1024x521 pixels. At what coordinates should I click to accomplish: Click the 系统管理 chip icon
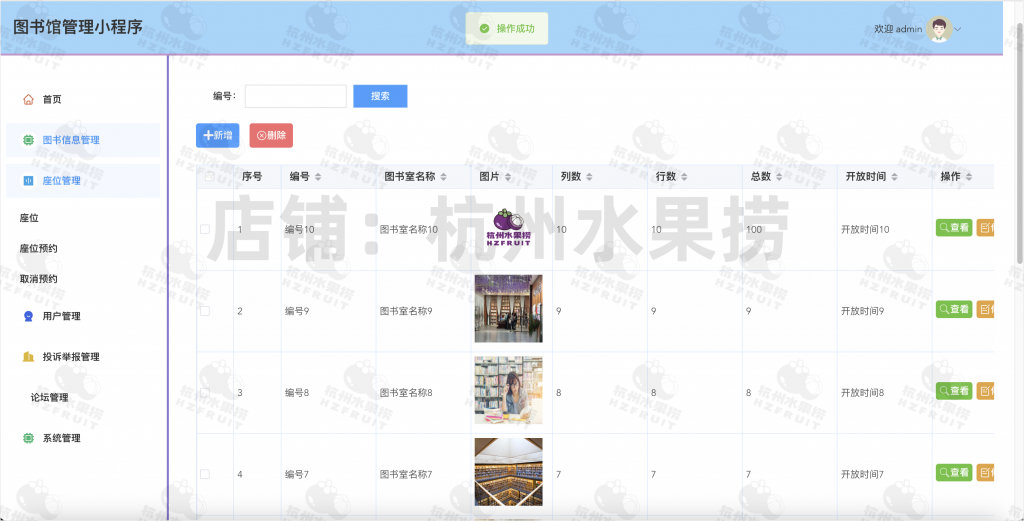point(28,438)
